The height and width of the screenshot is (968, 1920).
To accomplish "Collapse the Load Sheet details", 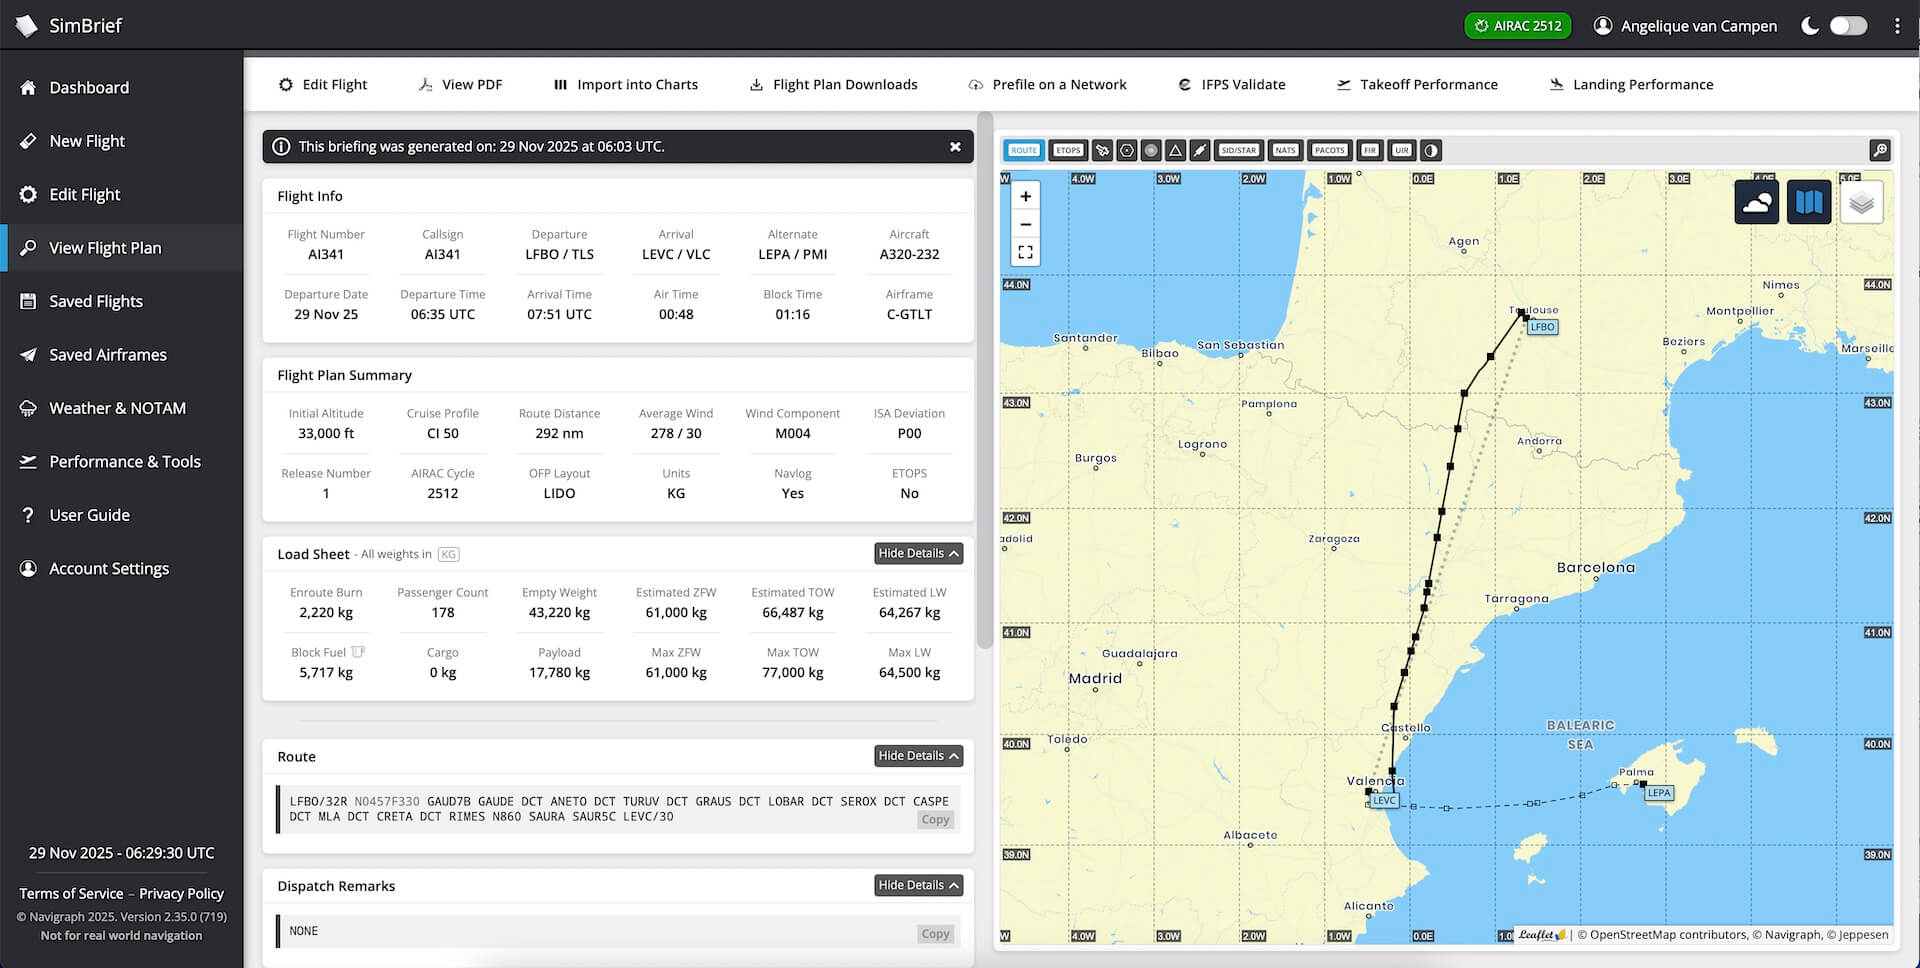I will click(918, 554).
